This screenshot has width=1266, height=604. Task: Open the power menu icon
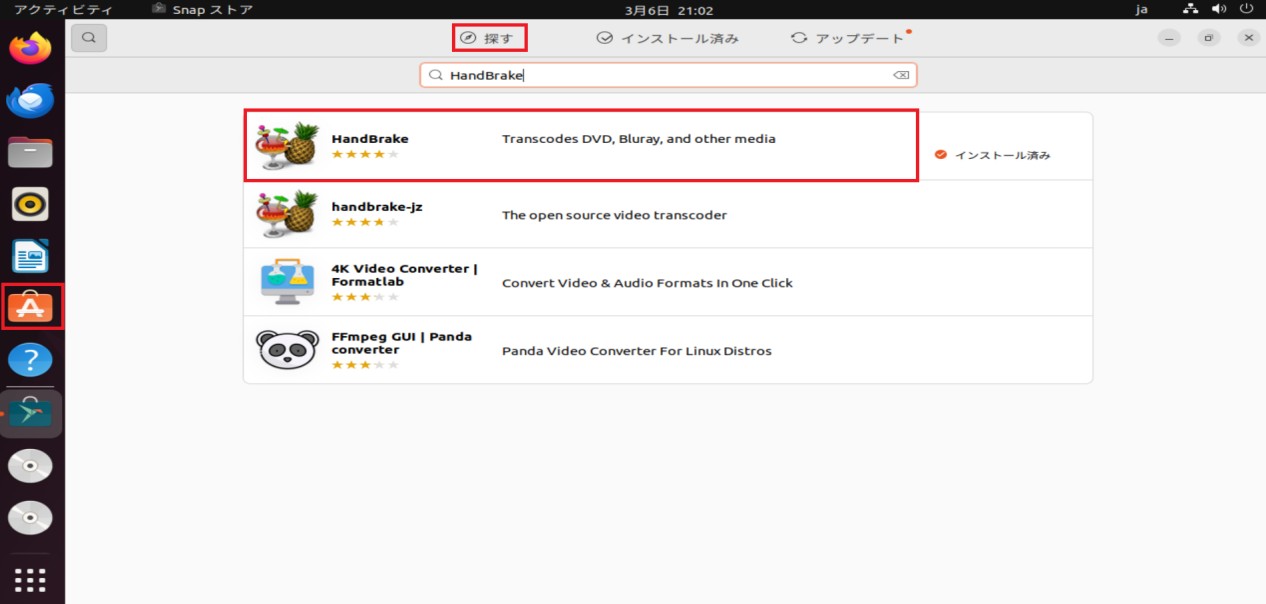[x=1246, y=9]
